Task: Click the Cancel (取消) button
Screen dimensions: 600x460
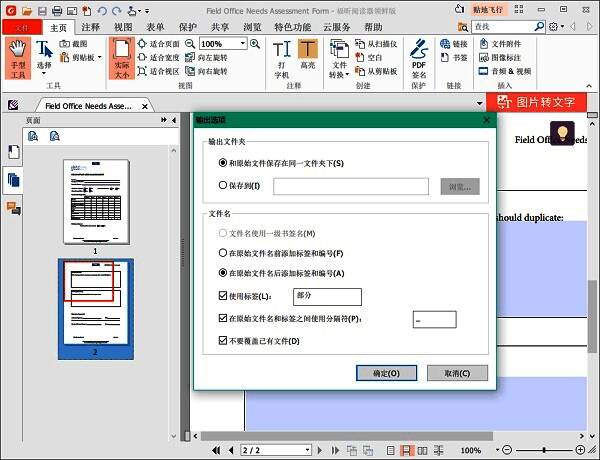Action: 457,373
